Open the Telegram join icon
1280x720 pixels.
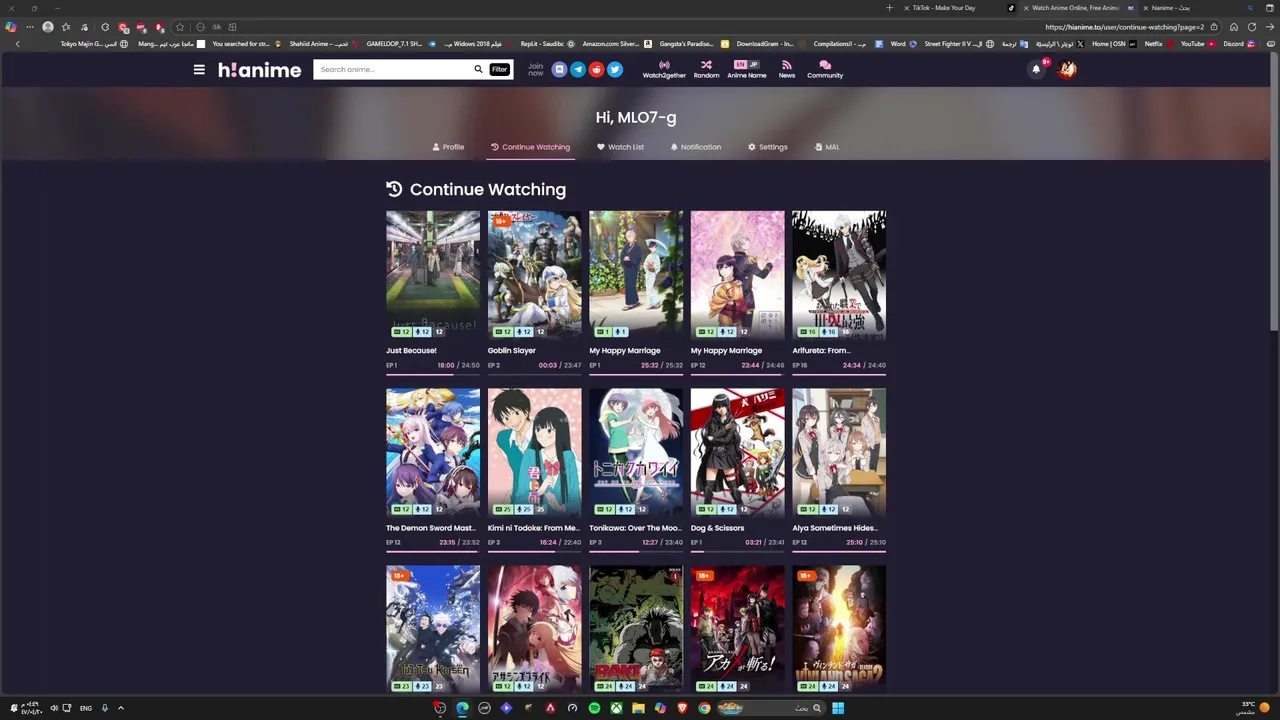coord(578,69)
